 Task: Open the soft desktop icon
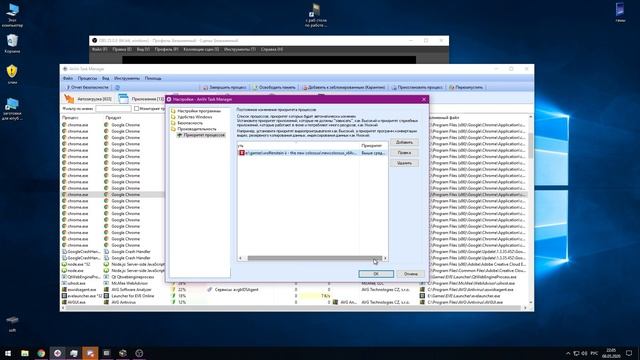click(x=12, y=324)
